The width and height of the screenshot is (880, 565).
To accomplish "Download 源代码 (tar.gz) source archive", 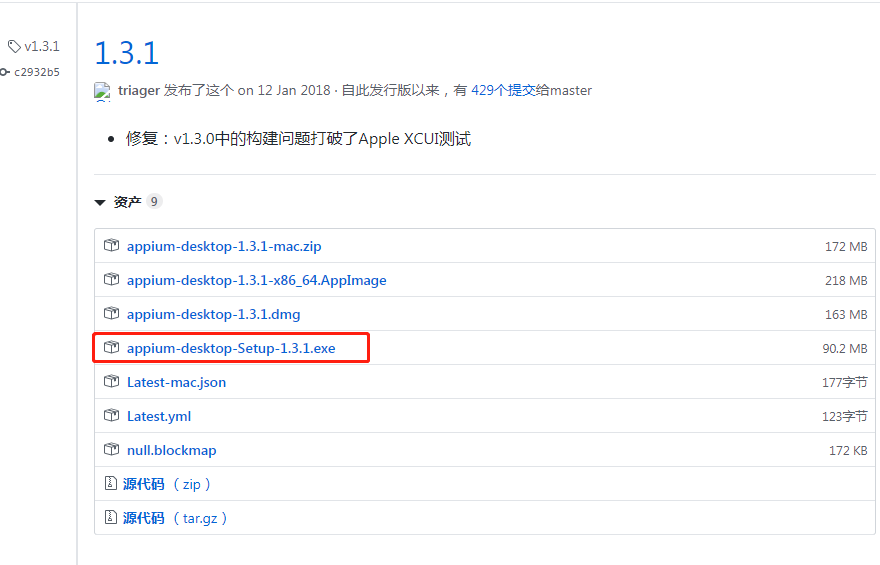I will [x=175, y=518].
